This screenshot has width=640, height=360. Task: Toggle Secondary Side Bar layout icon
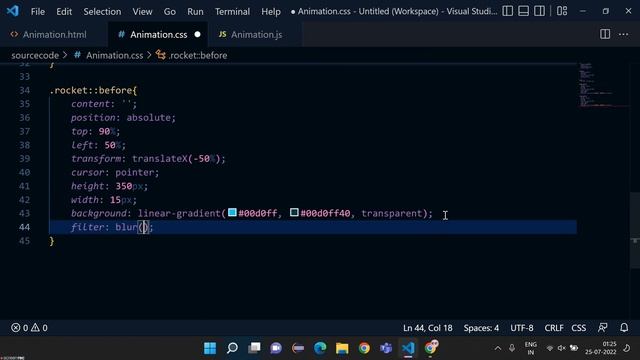tap(539, 11)
